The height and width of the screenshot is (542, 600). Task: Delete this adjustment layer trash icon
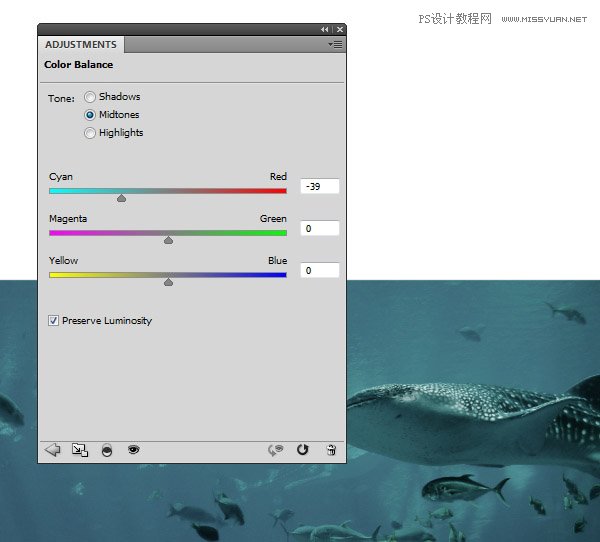[x=330, y=451]
